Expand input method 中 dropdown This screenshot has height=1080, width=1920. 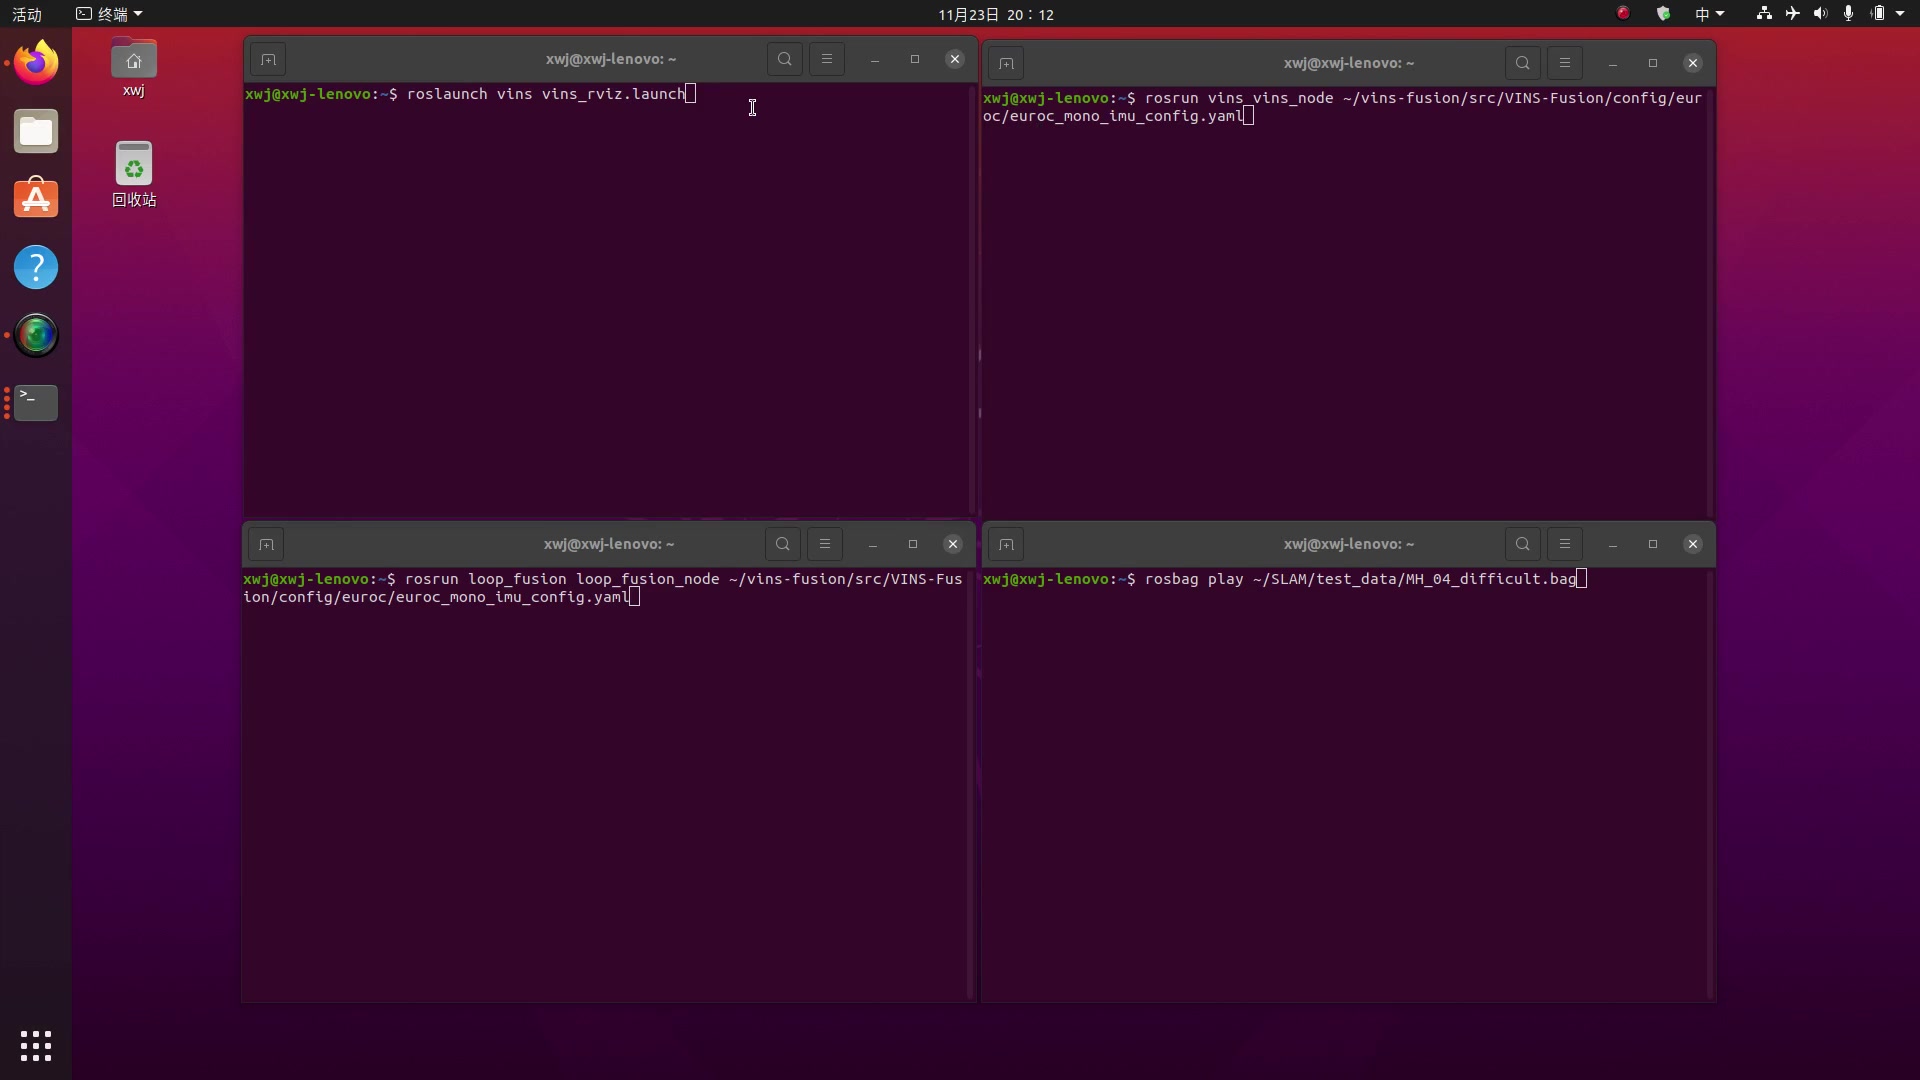coord(1709,14)
